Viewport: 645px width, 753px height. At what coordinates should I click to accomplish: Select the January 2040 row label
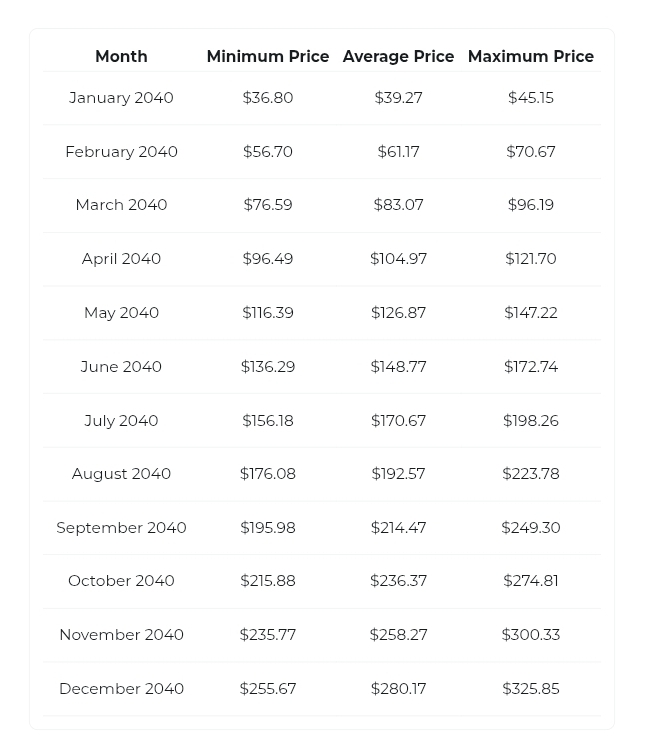[x=121, y=97]
